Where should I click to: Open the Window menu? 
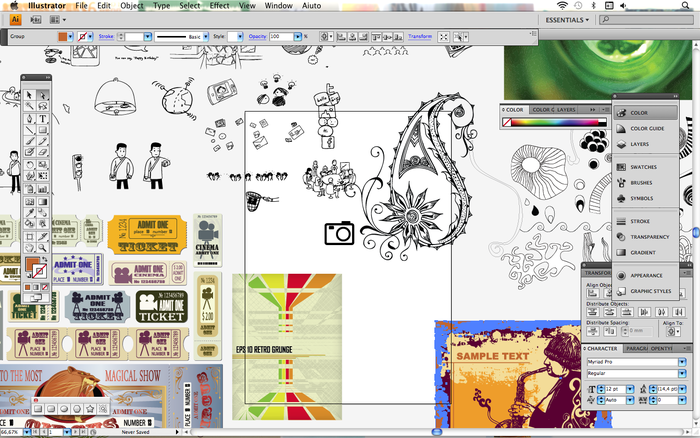(279, 6)
